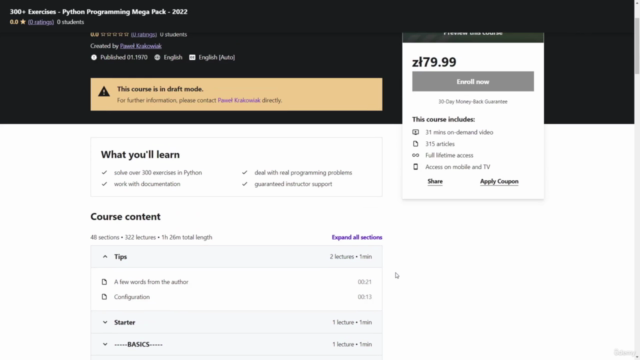
Task: Open the Tips section header
Action: tap(236, 257)
